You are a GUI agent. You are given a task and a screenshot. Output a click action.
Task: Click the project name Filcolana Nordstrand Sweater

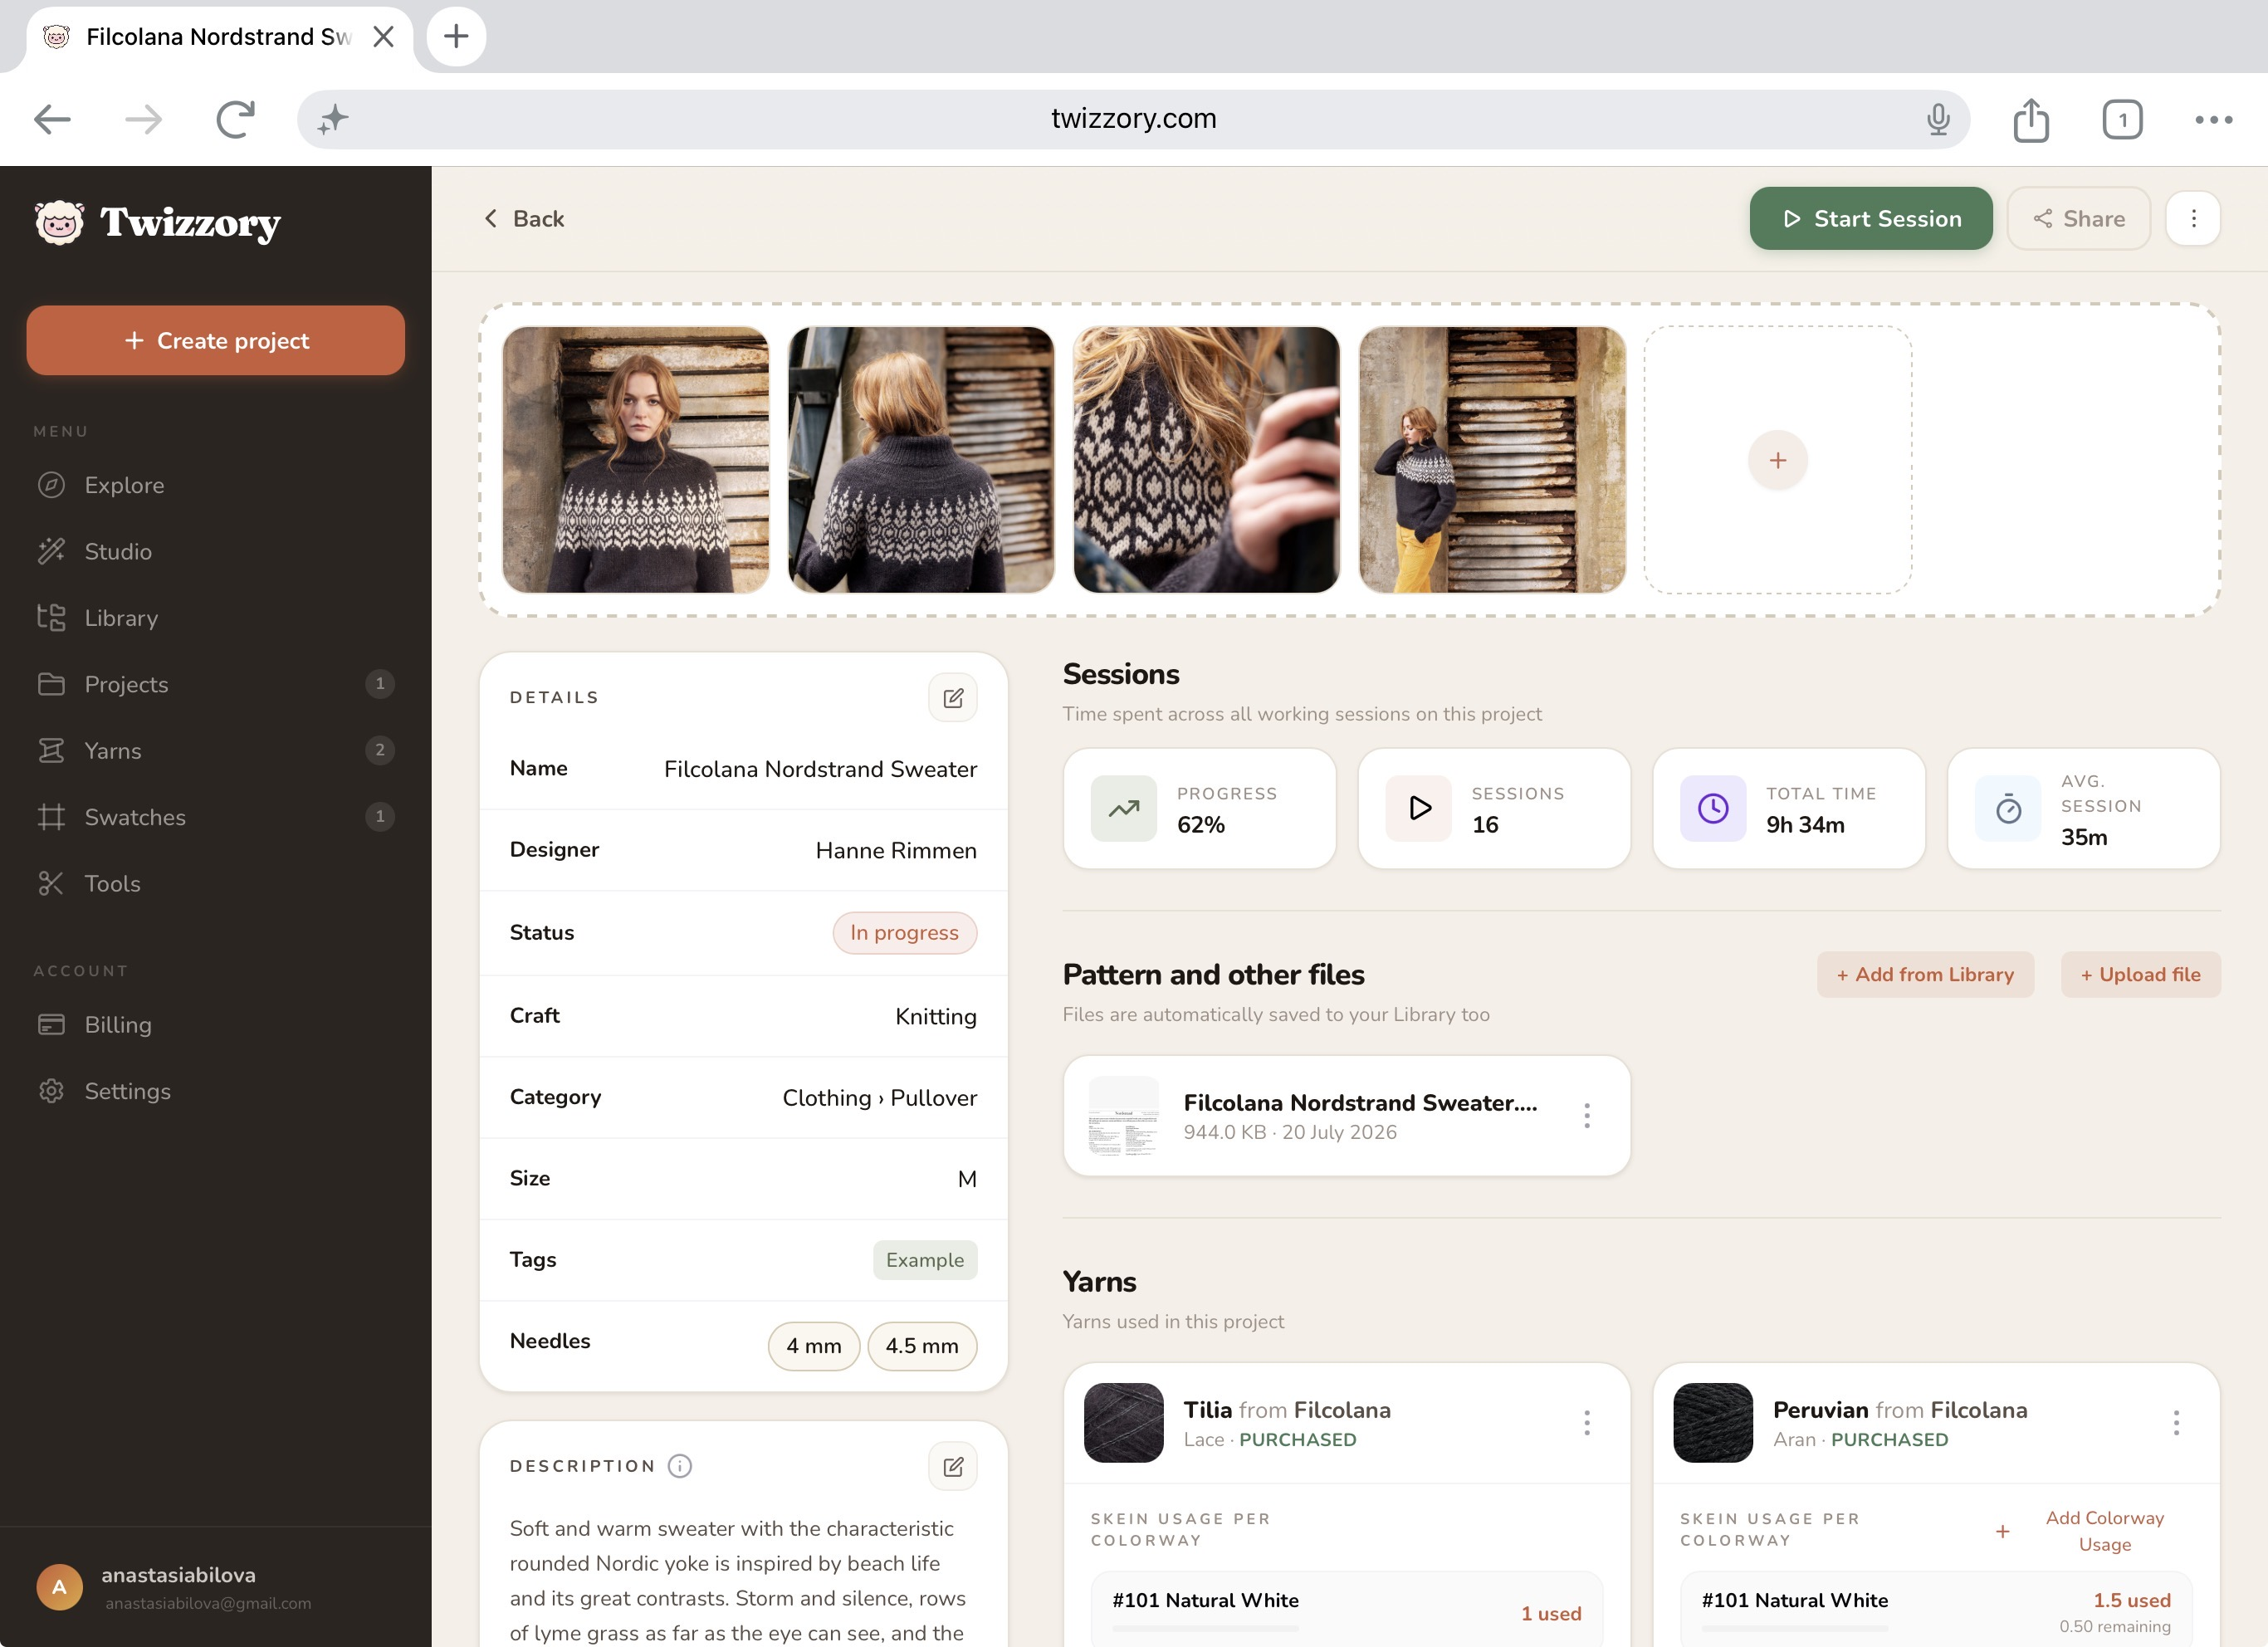pos(820,769)
